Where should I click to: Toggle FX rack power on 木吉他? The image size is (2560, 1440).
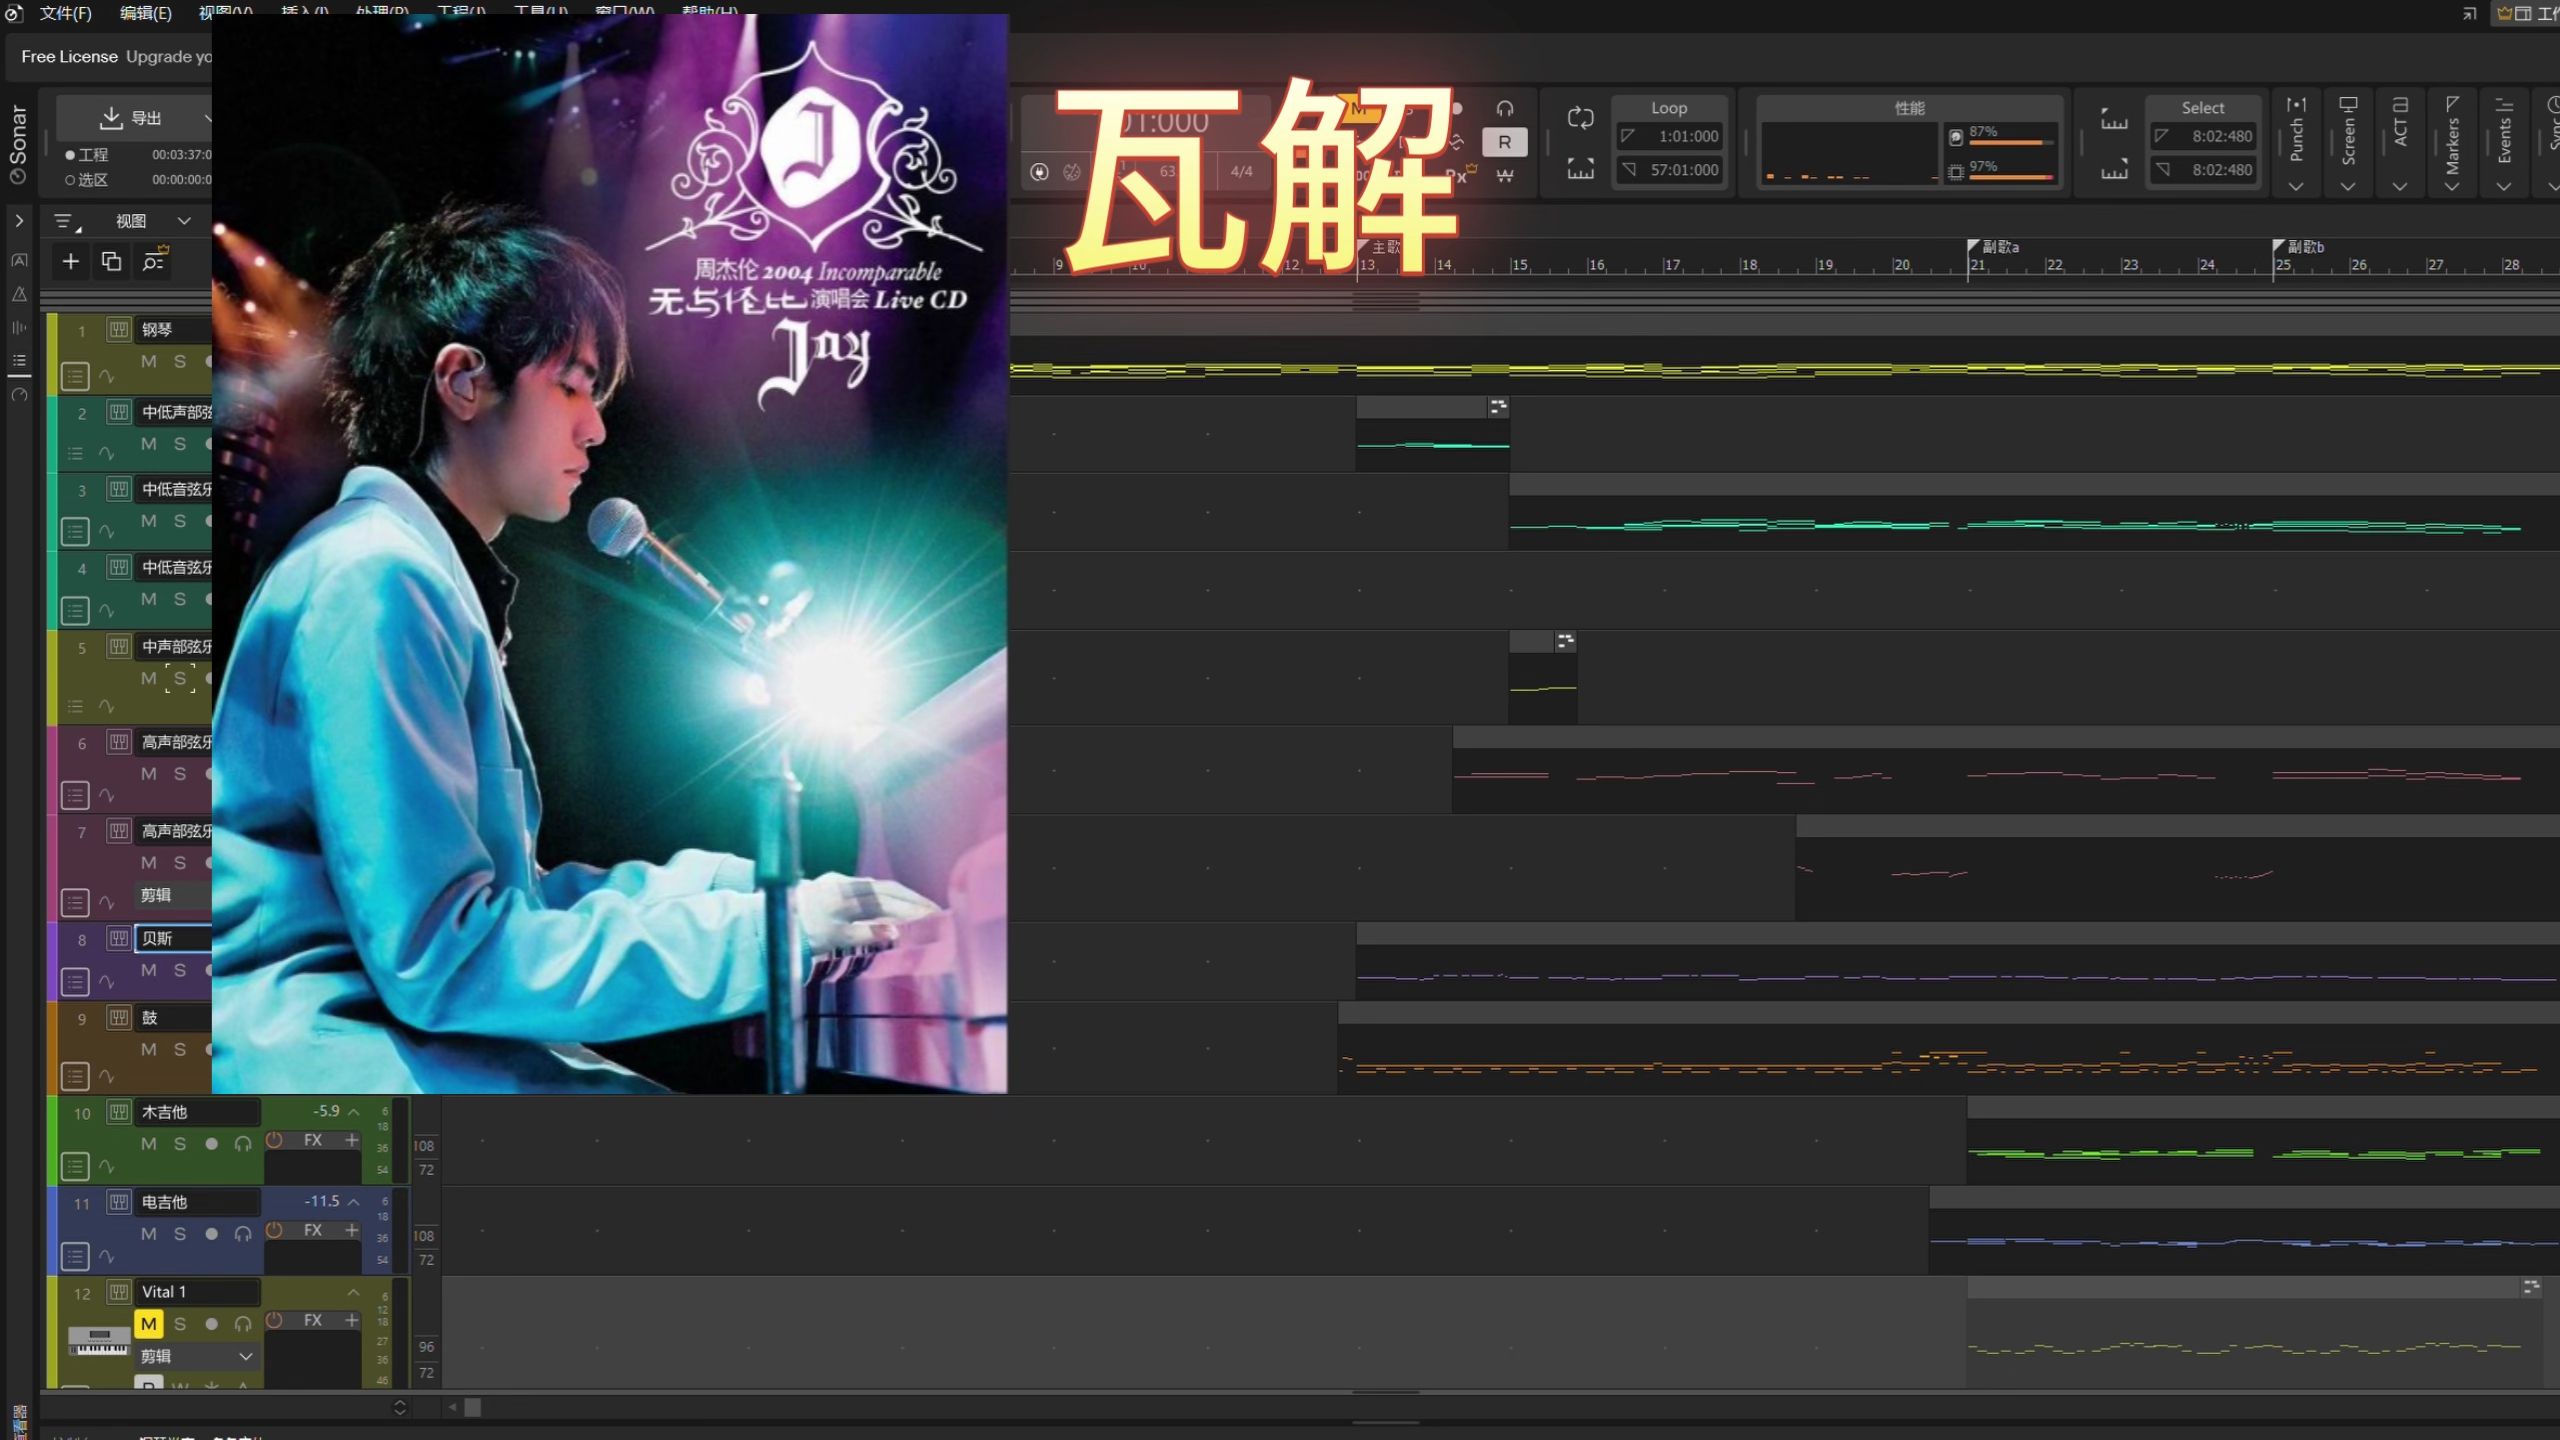[274, 1140]
